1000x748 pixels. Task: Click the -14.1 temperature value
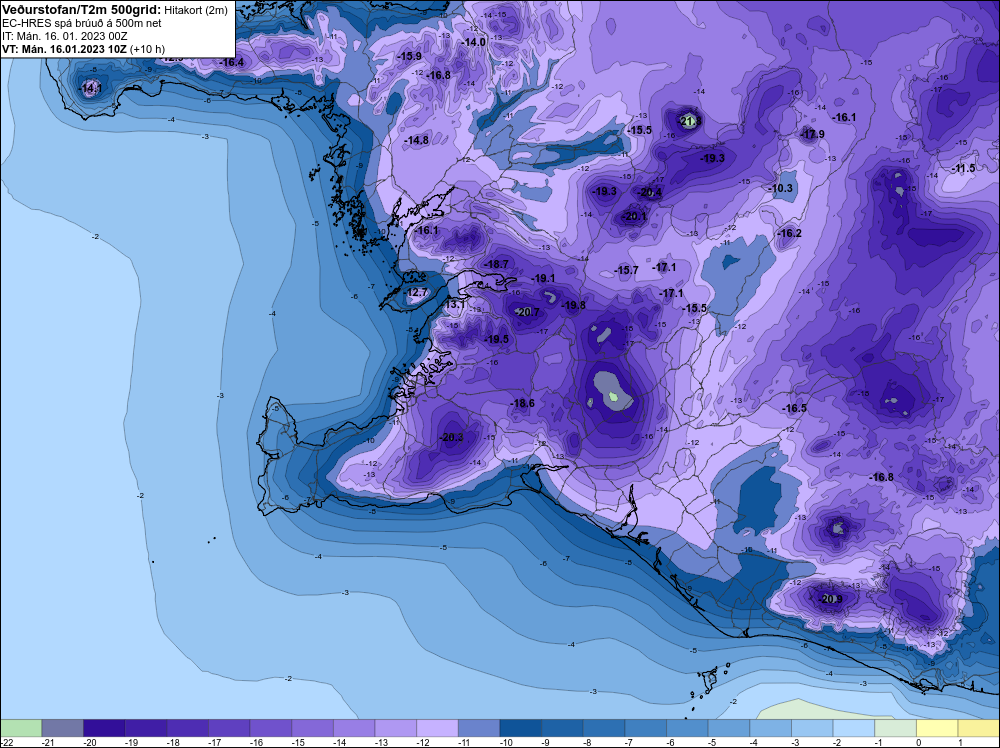coord(90,89)
